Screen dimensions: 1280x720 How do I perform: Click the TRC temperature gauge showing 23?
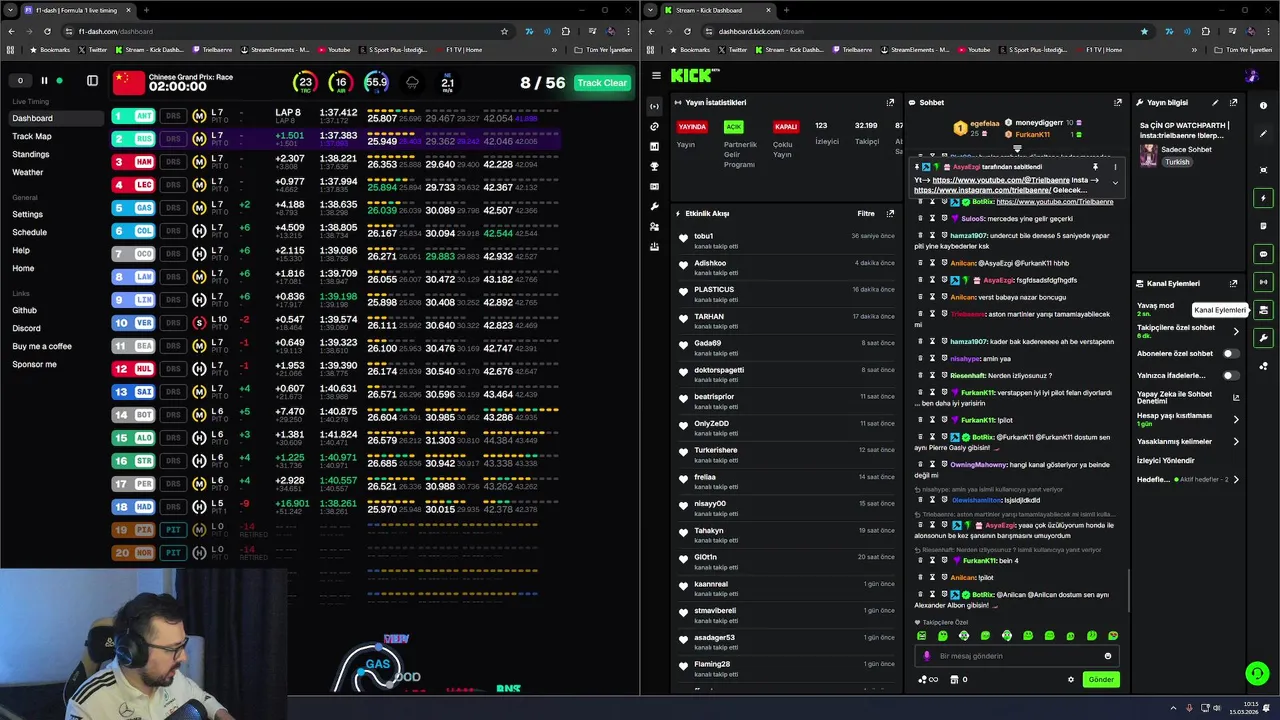point(305,83)
